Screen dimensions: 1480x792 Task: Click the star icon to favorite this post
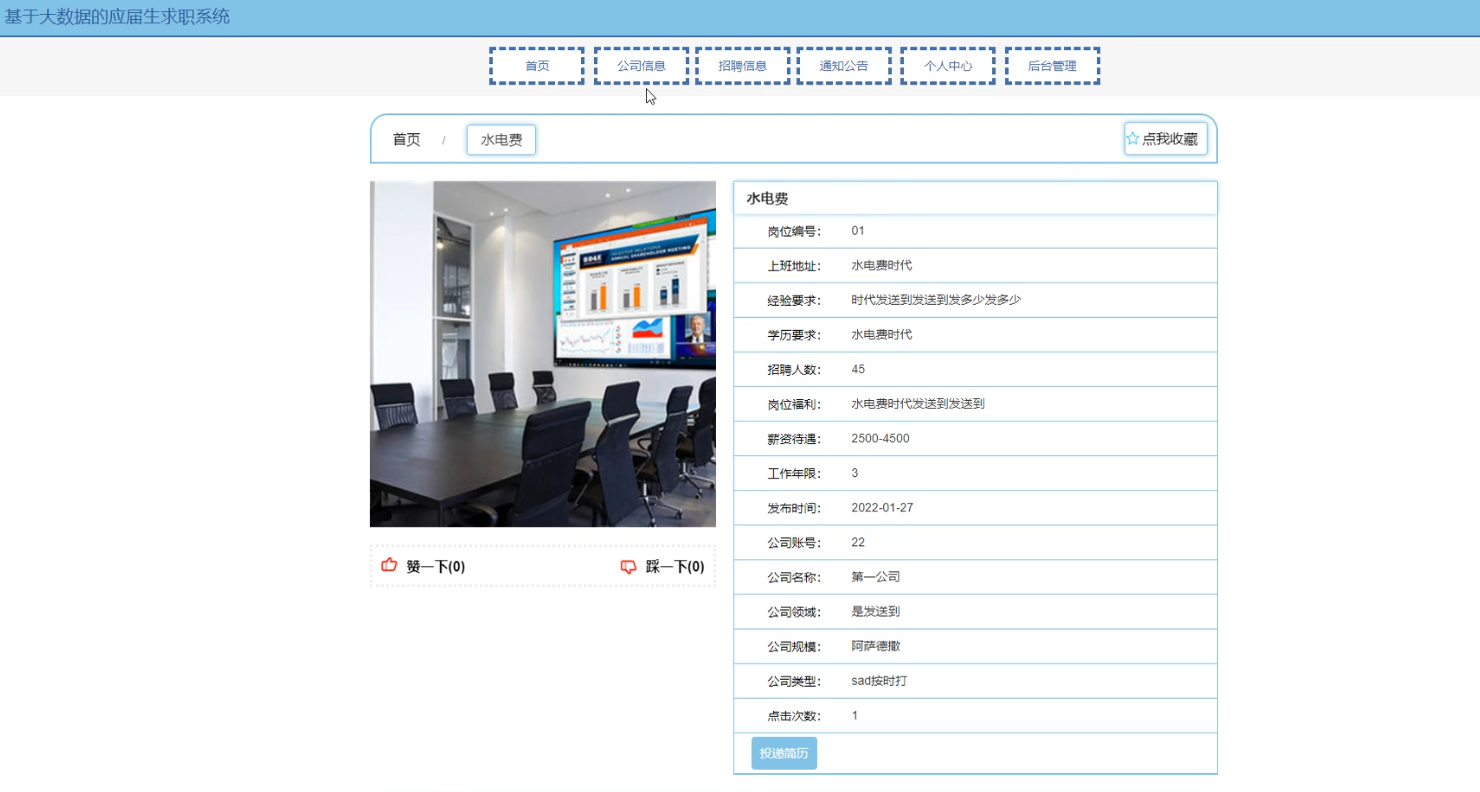pos(1131,138)
